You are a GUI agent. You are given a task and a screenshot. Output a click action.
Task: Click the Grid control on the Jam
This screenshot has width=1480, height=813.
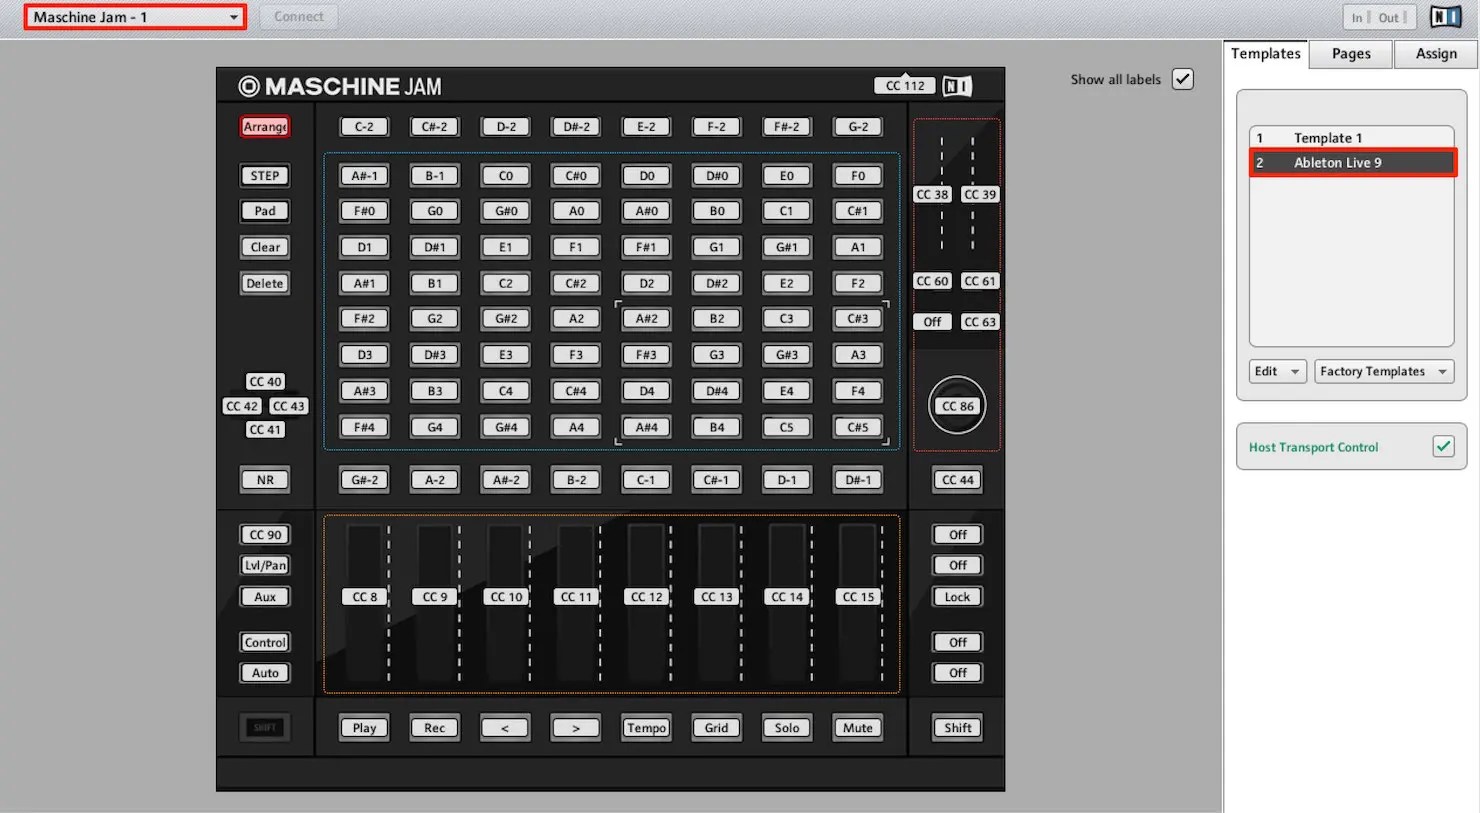tap(716, 727)
